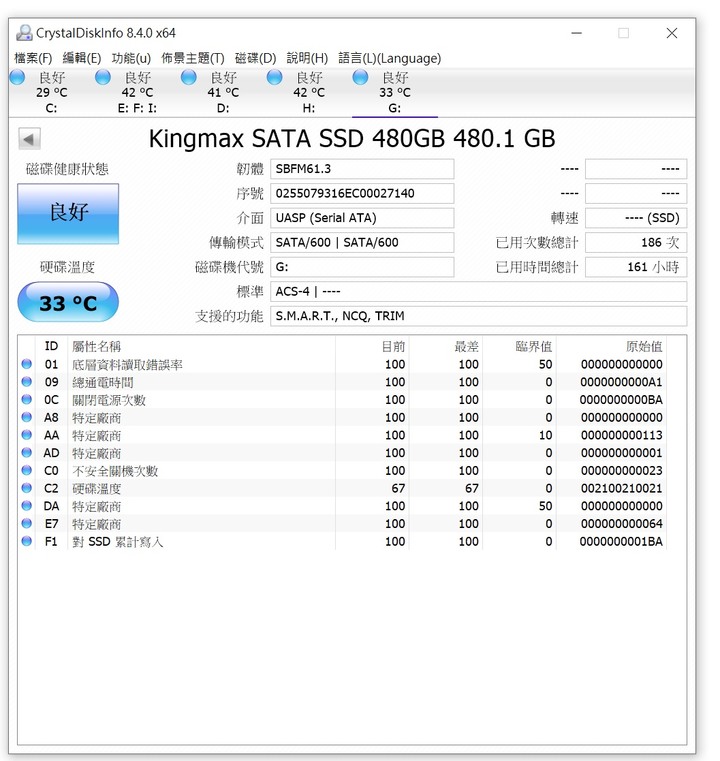This screenshot has height=761, width=720.
Task: Open the 功能(u) menu
Action: click(x=131, y=58)
